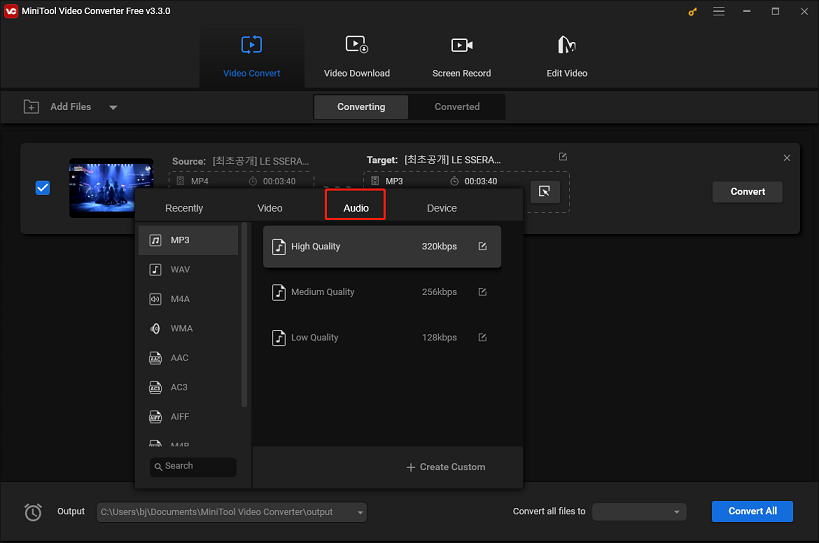Click the Edit Video icon
819x543 pixels.
tap(567, 45)
